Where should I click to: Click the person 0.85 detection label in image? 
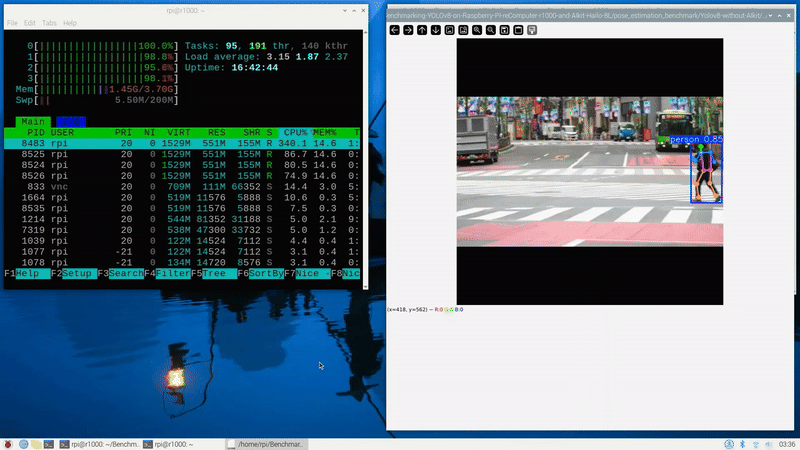coord(696,139)
